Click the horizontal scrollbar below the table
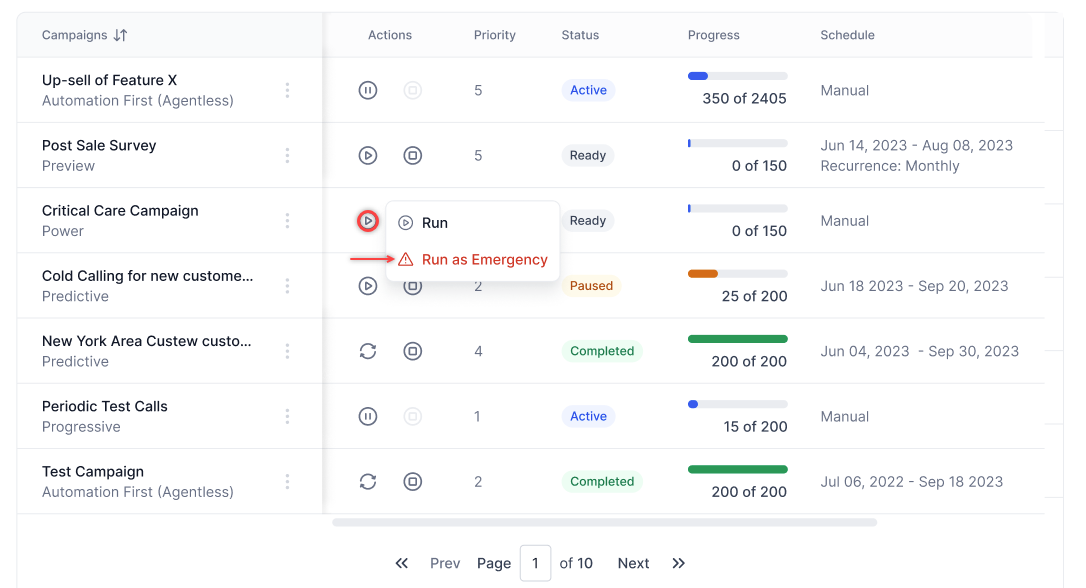The image size is (1086, 588). tap(604, 522)
